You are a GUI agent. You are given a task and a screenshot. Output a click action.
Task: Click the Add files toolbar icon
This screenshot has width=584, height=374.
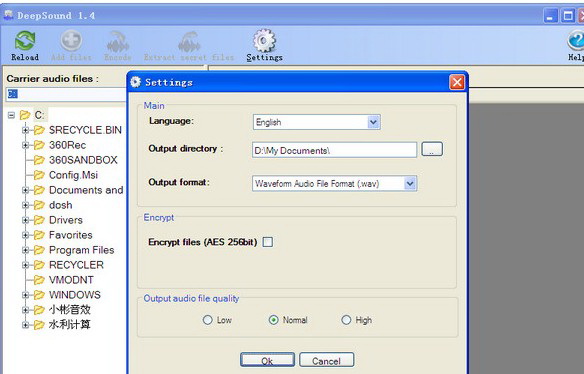click(x=71, y=40)
